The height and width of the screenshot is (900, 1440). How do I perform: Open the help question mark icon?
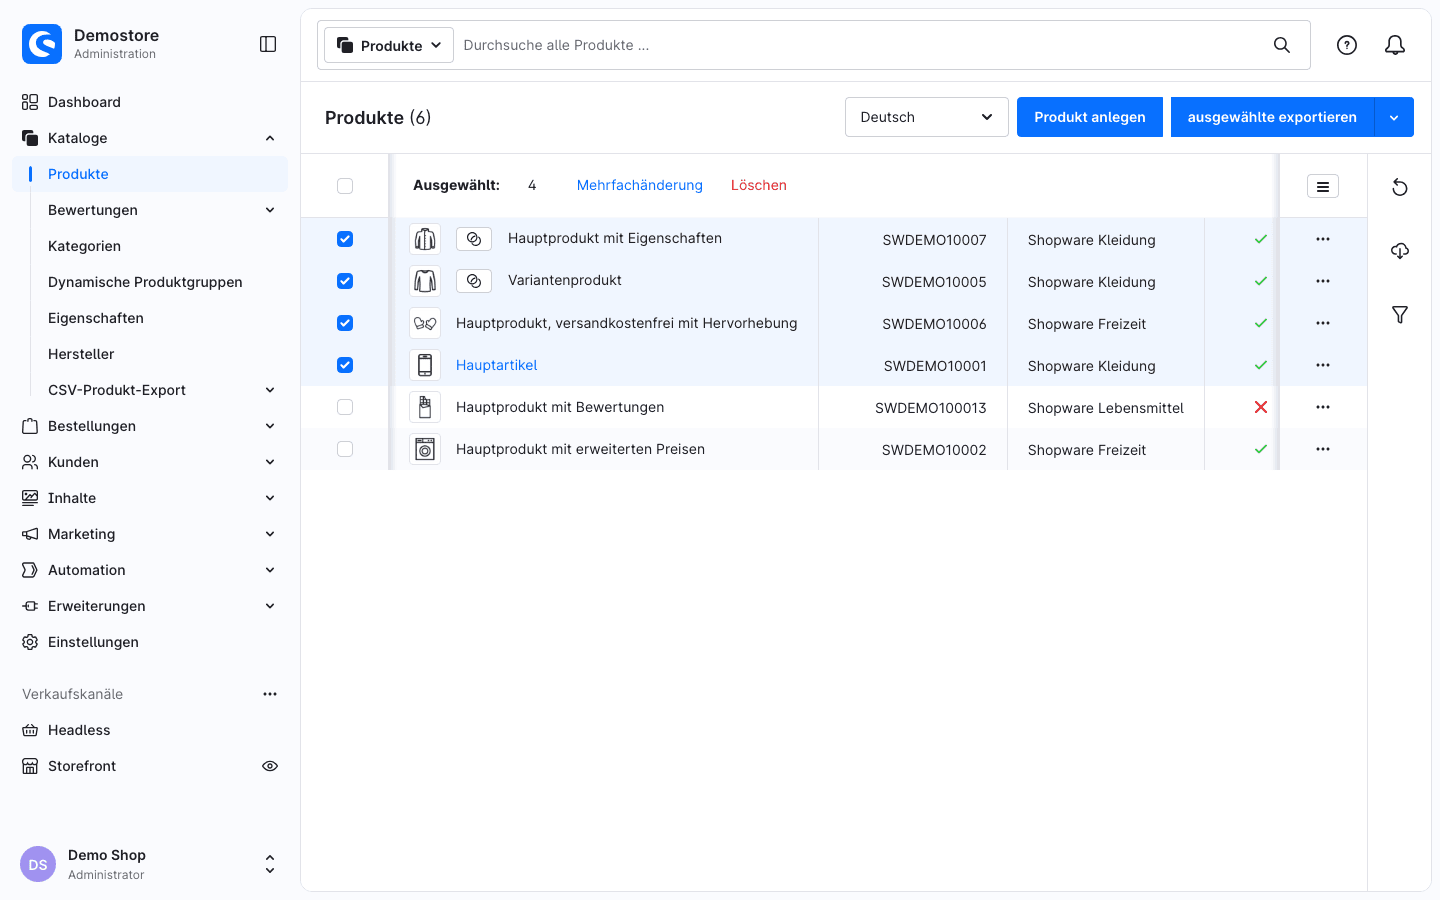pos(1347,45)
